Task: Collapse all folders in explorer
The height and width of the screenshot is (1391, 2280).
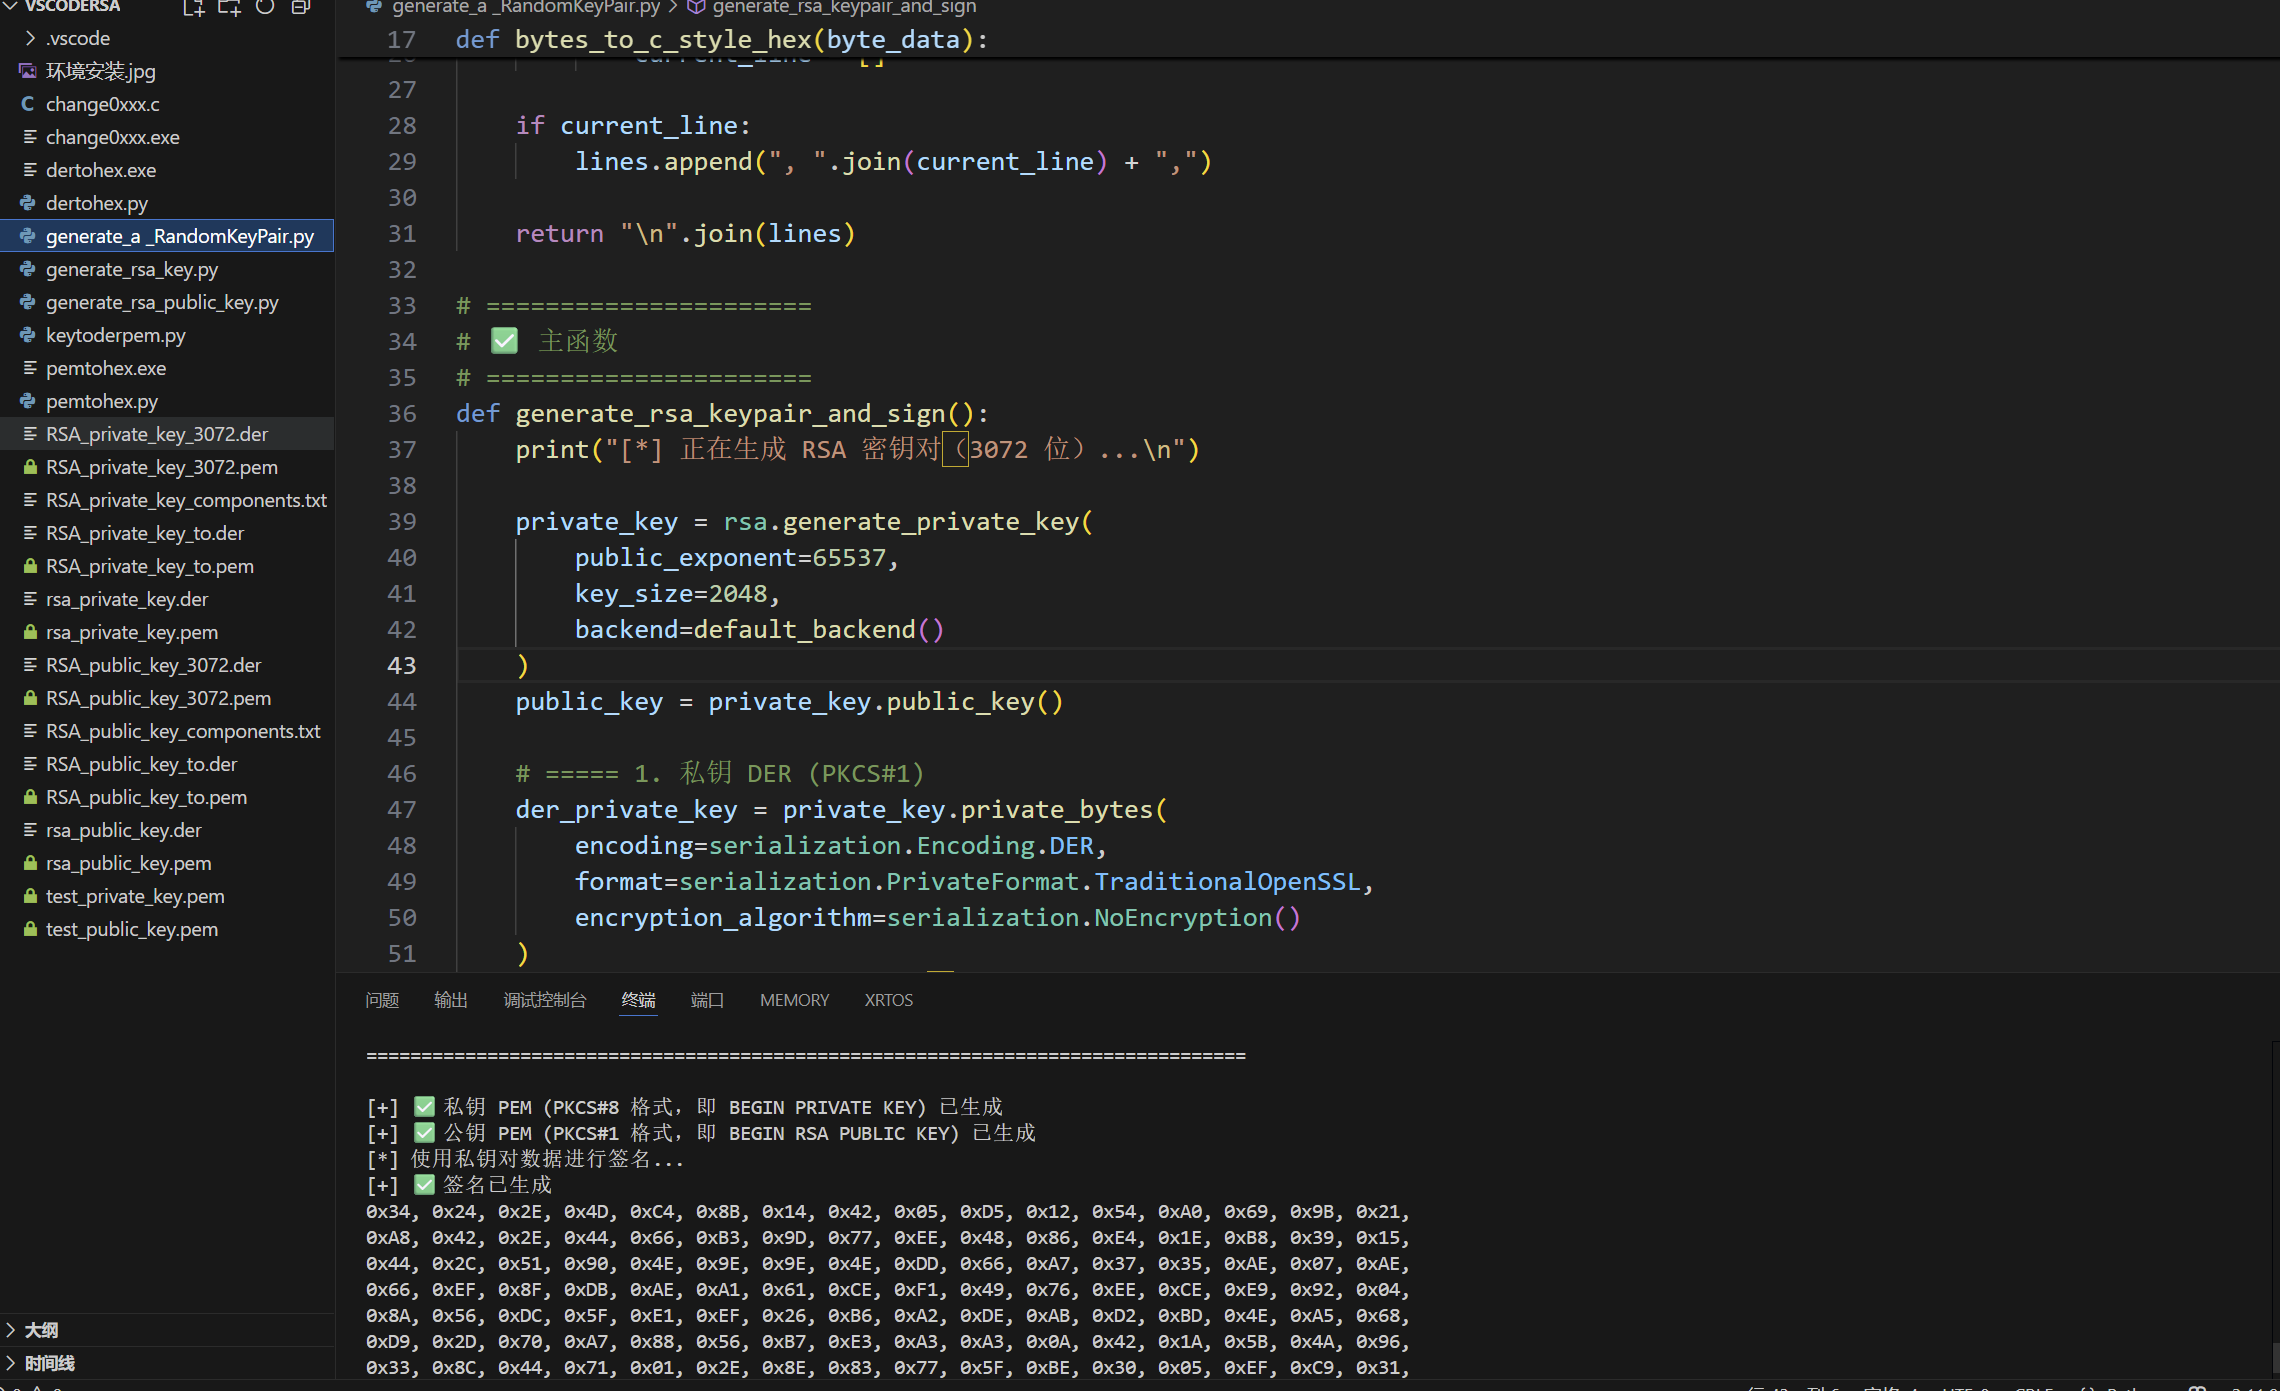Action: pos(300,8)
